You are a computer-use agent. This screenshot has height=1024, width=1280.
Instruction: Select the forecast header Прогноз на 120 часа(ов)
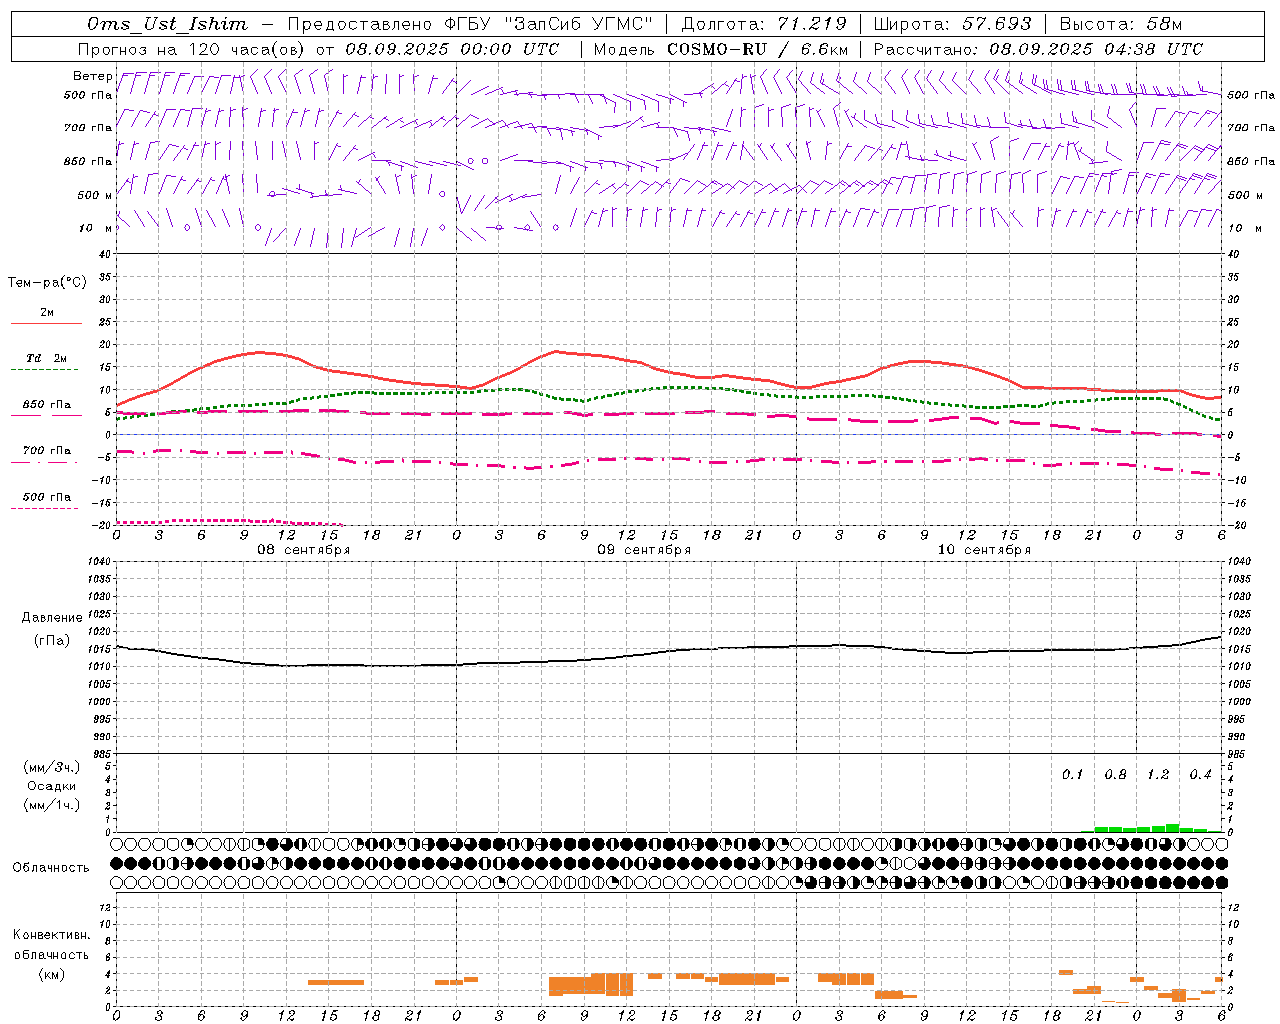pos(193,49)
